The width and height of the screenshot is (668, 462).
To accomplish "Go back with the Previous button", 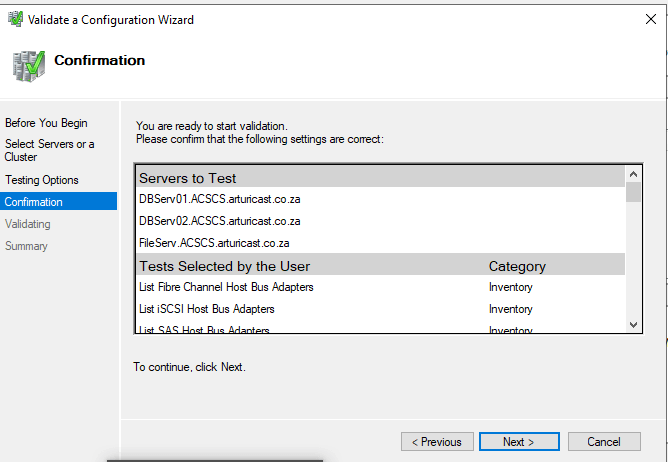I will pos(437,441).
